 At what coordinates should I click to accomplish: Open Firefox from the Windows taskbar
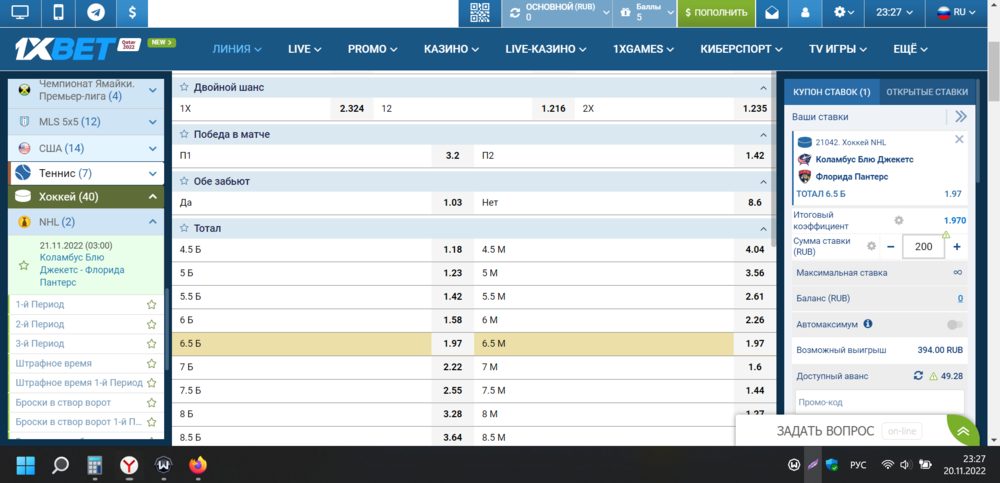pos(198,466)
